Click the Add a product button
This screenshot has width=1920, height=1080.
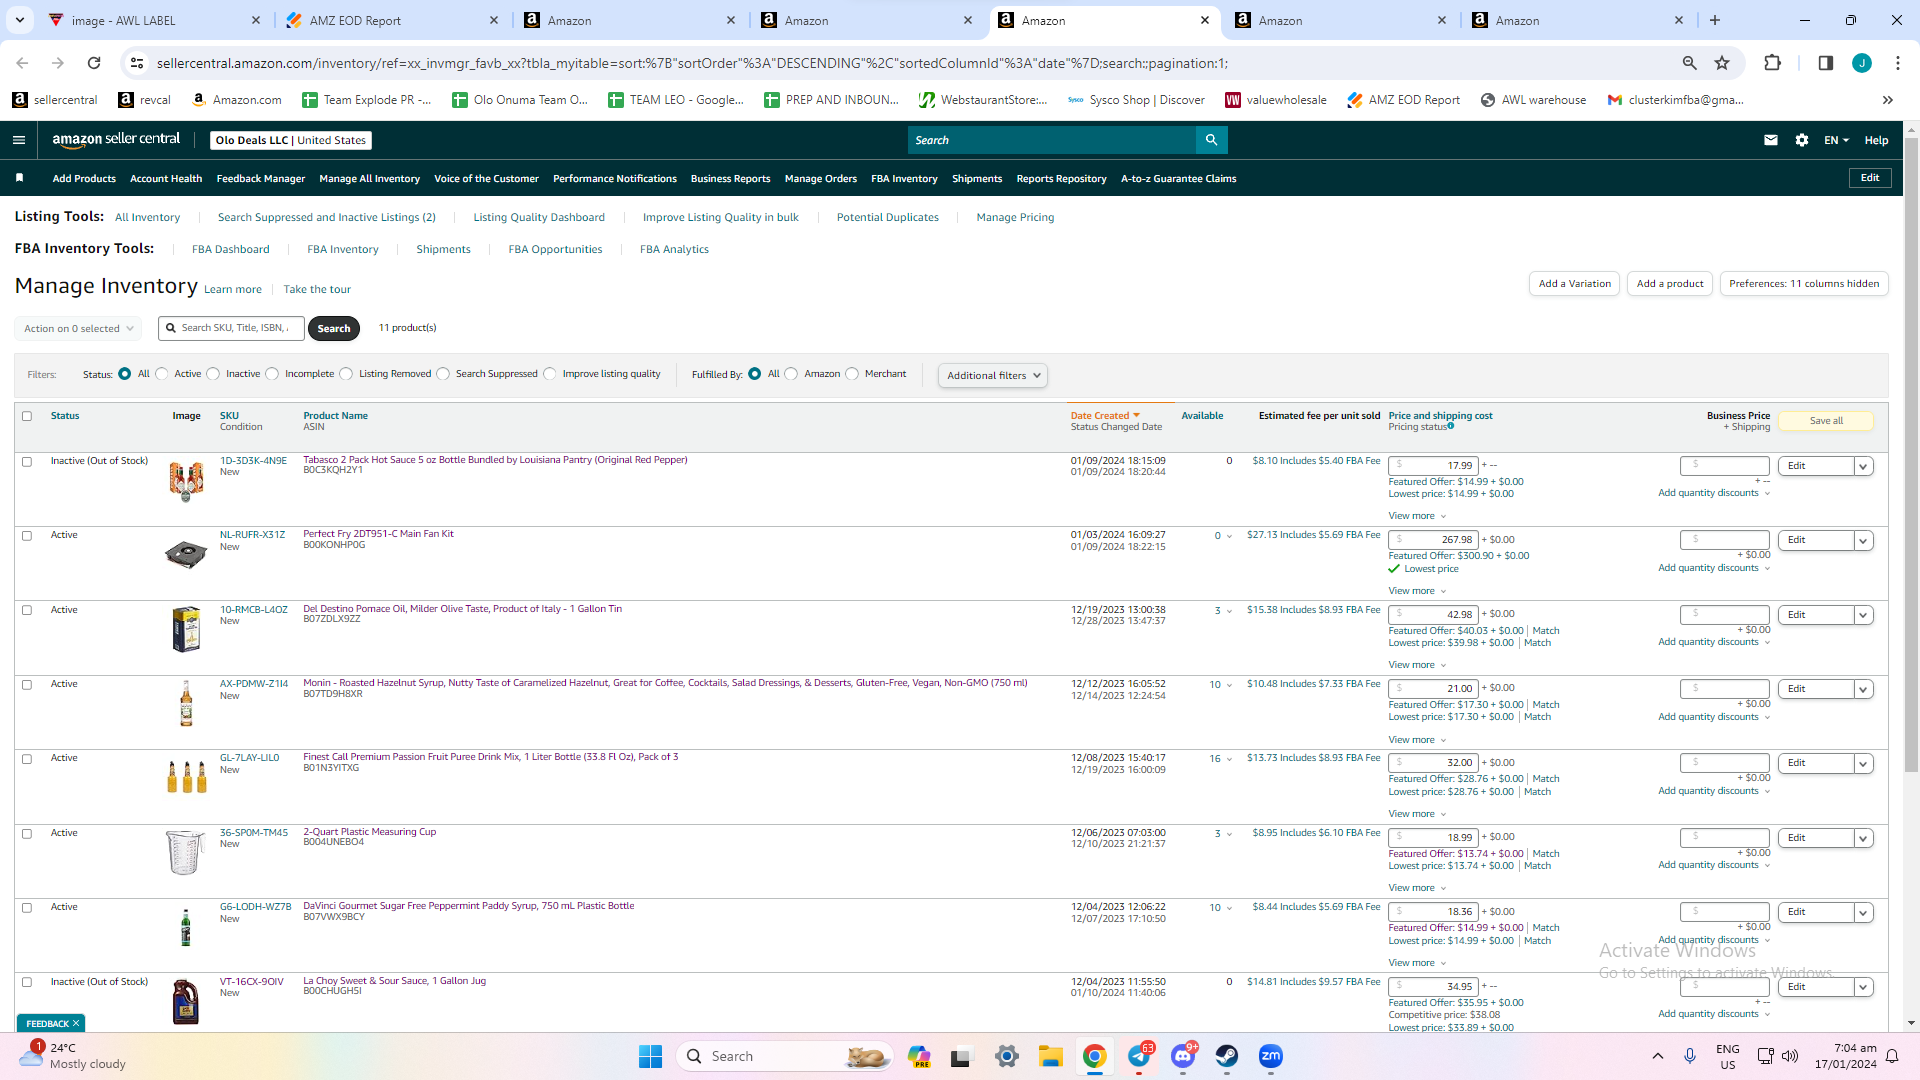point(1670,284)
